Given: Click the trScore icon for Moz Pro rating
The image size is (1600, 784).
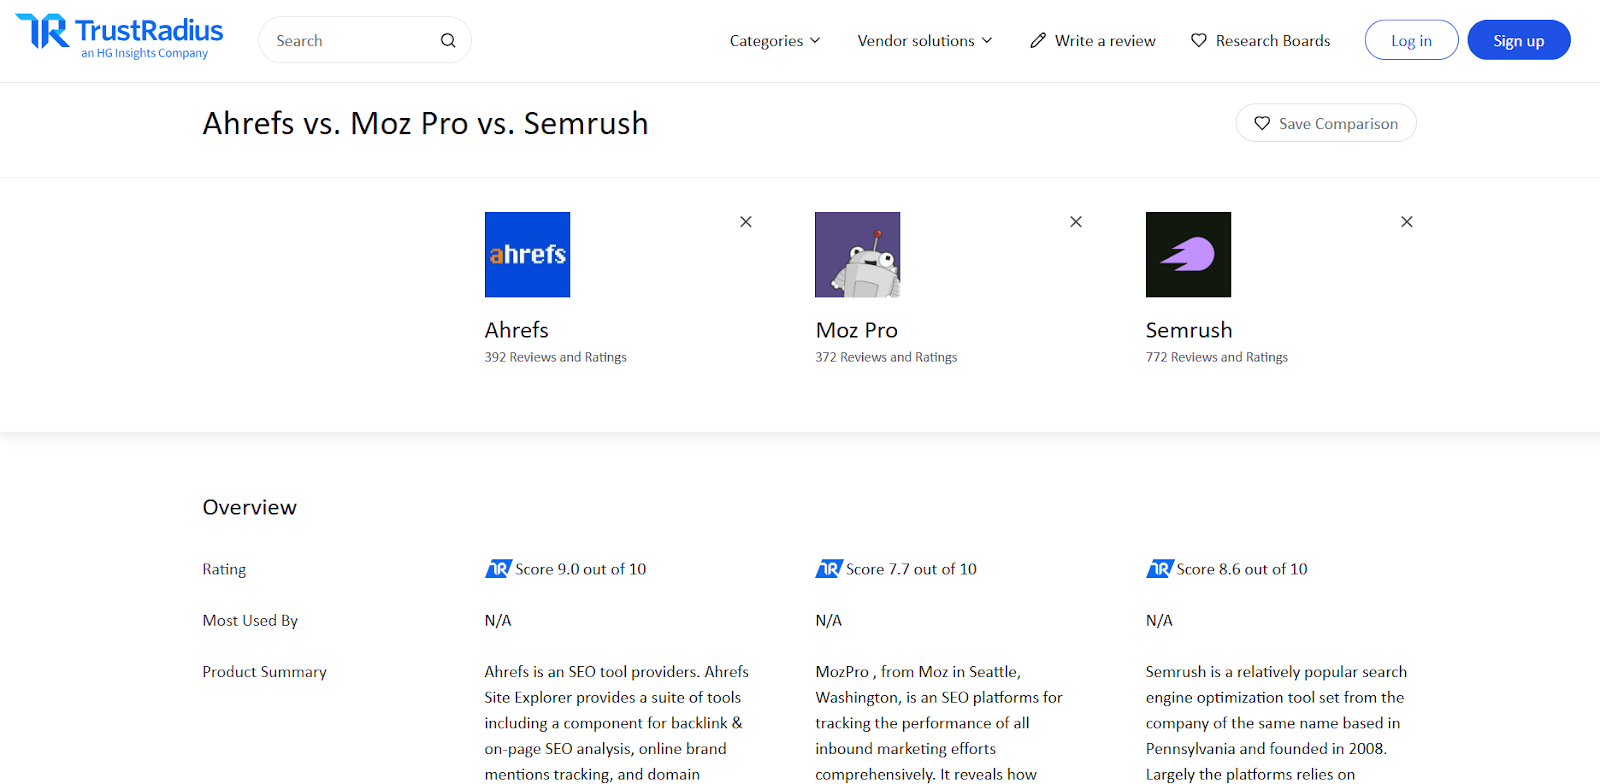Looking at the screenshot, I should 829,569.
